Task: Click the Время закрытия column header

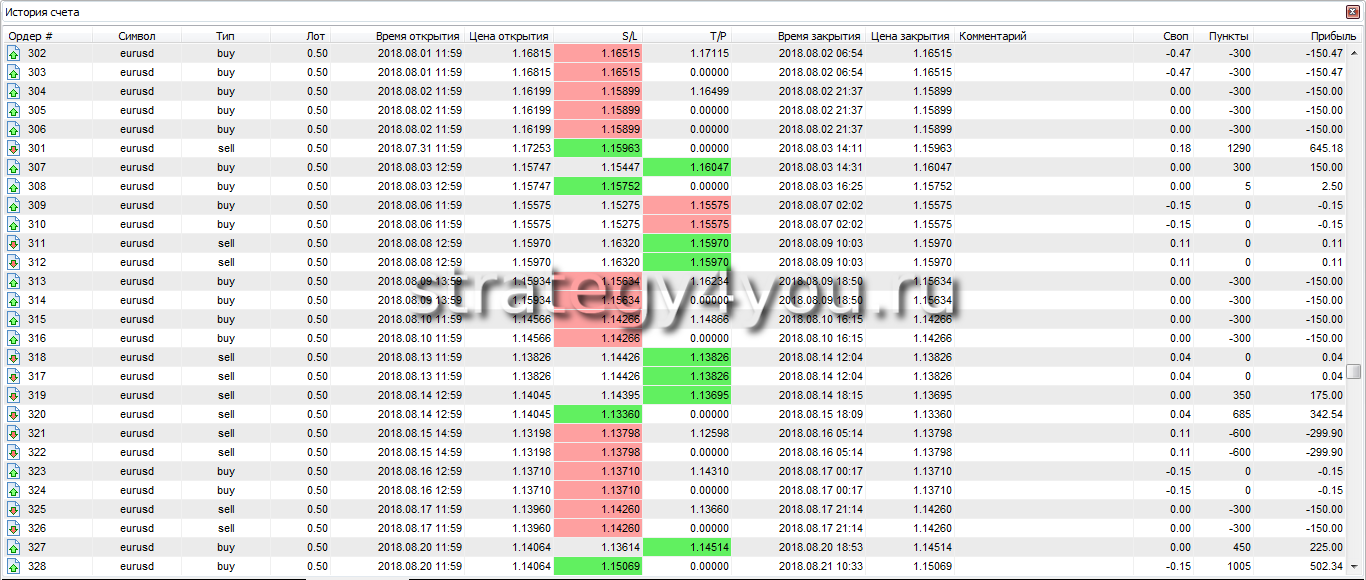Action: (x=819, y=36)
